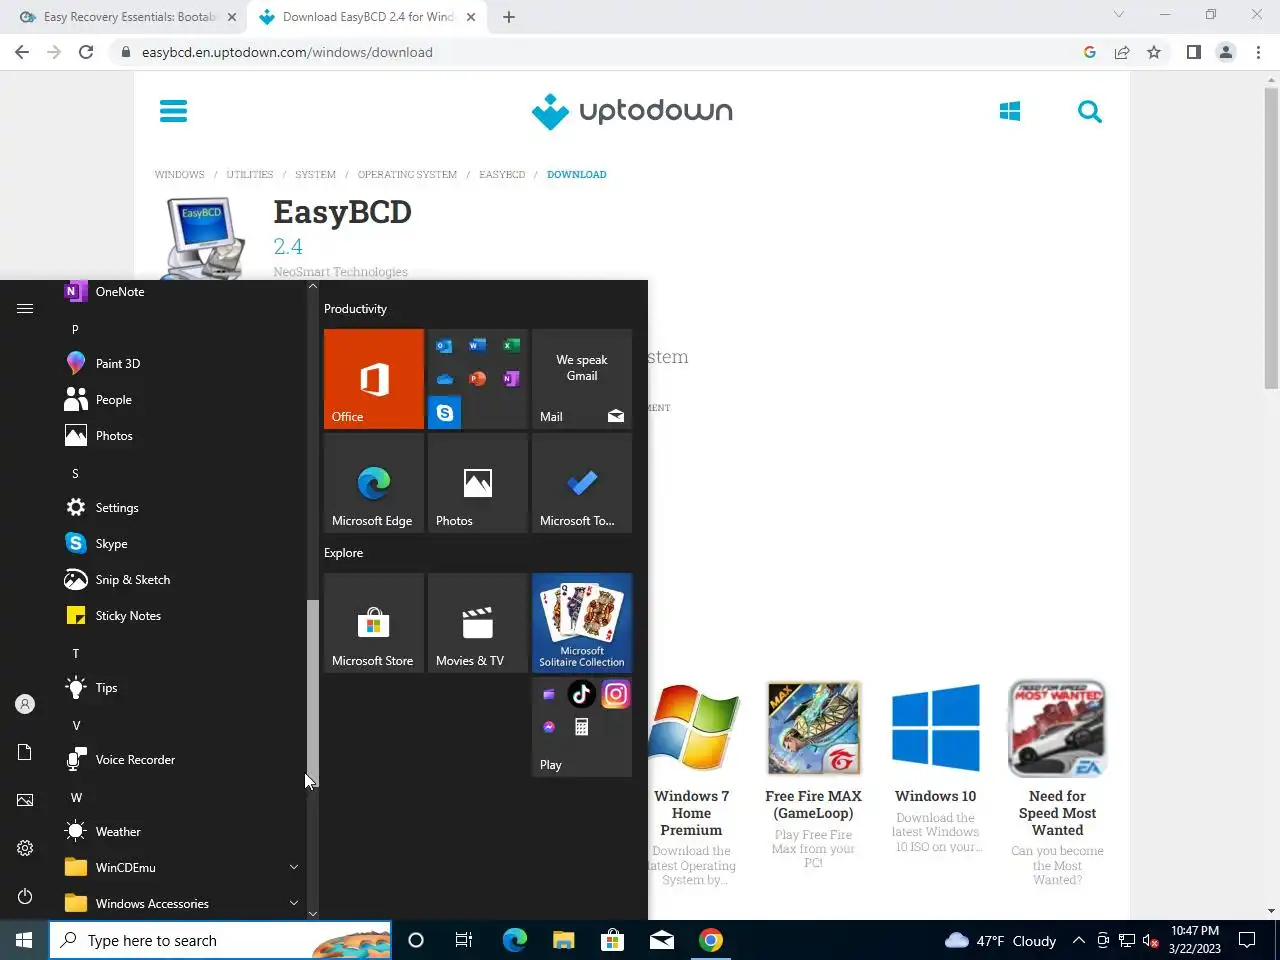This screenshot has height=960, width=1280.
Task: Open a new Chrome tab
Action: click(509, 17)
